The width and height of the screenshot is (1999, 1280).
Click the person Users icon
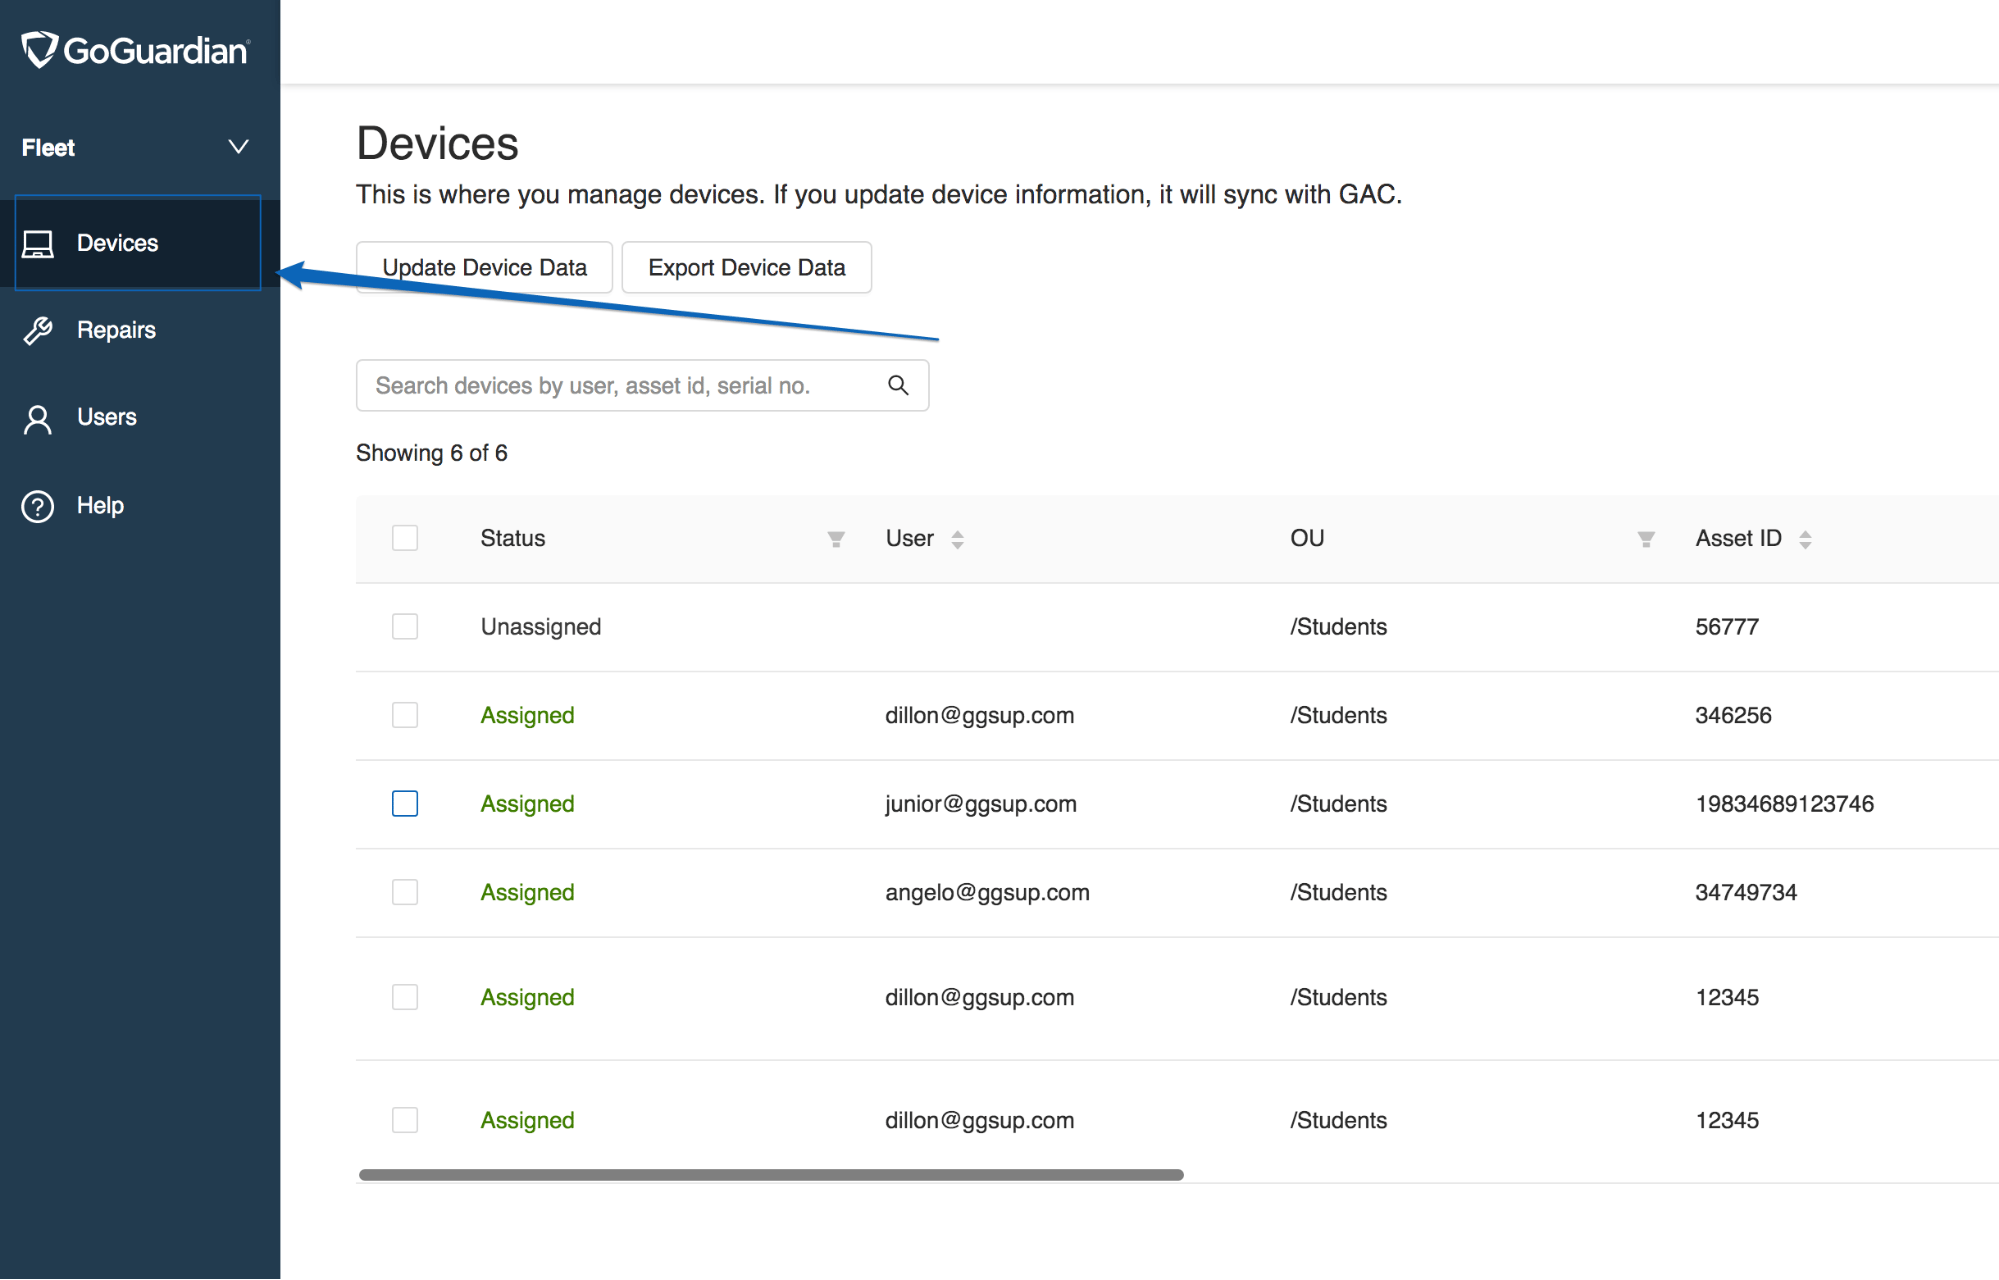[x=38, y=419]
